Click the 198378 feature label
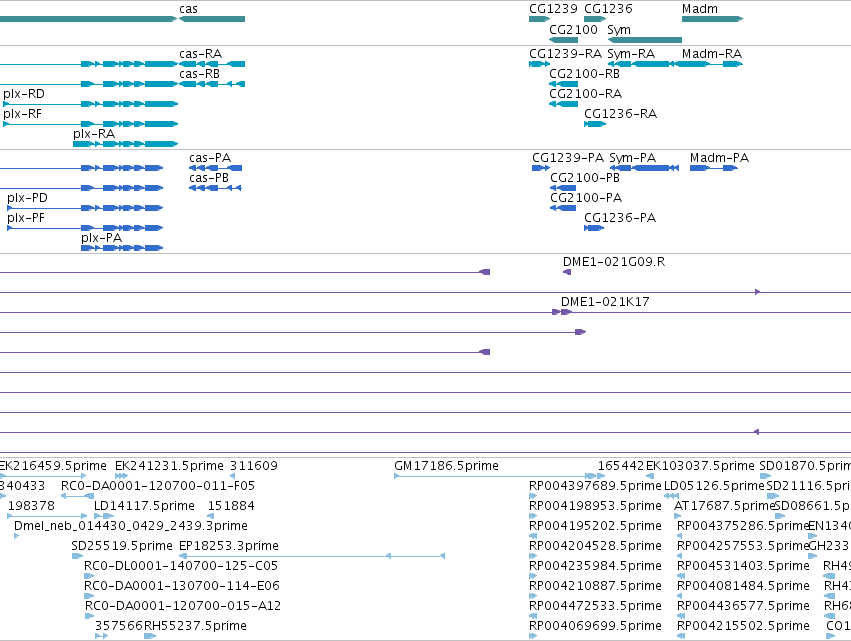Viewport: 851px width, 641px height. (x=31, y=506)
